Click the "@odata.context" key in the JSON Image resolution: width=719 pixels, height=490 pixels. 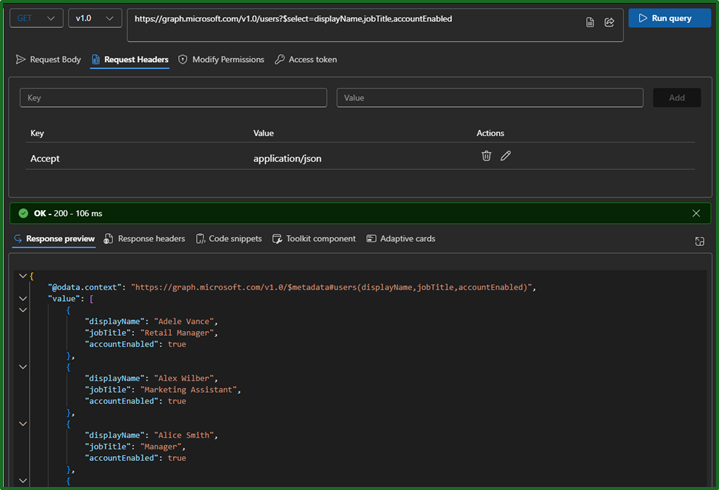tap(85, 287)
